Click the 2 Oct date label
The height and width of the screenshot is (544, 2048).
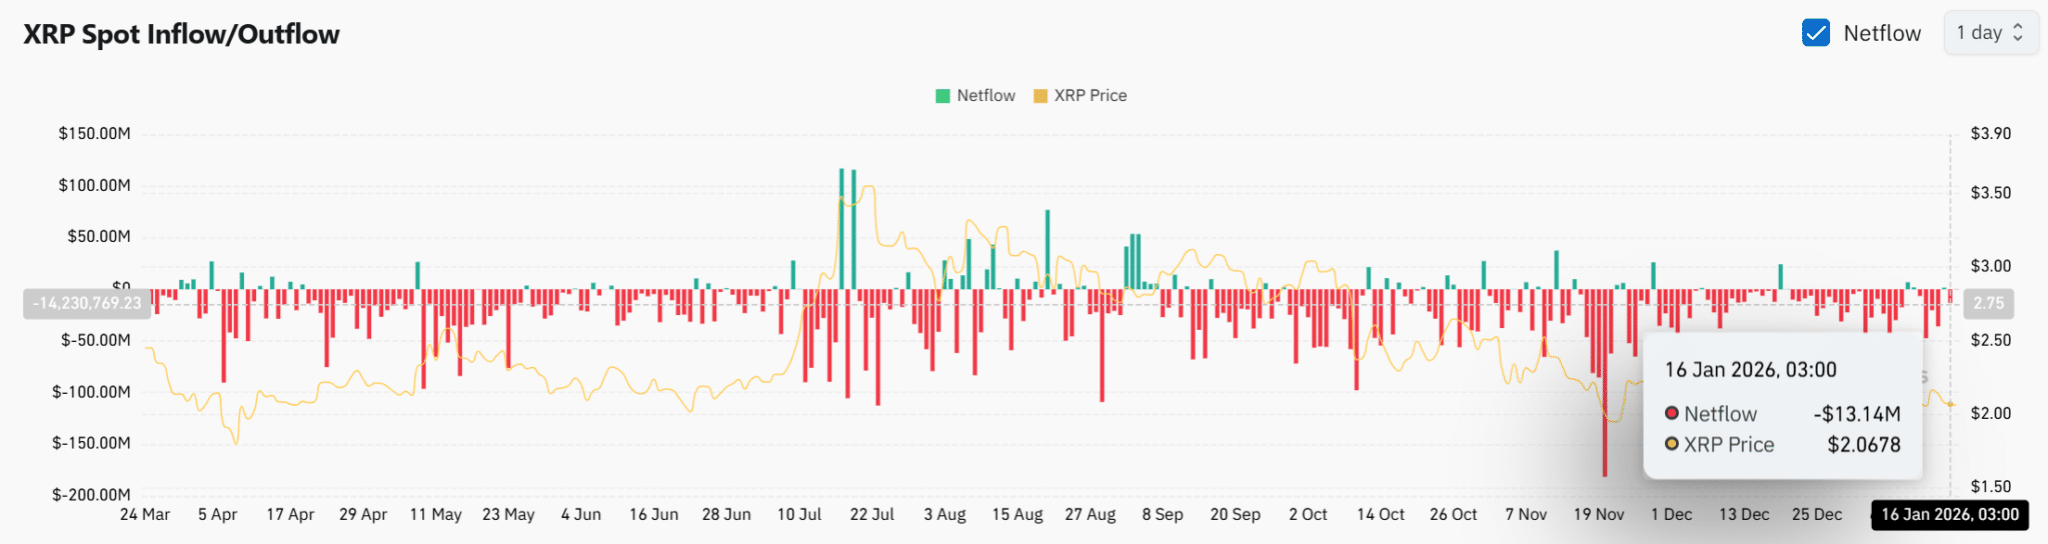pos(1308,515)
